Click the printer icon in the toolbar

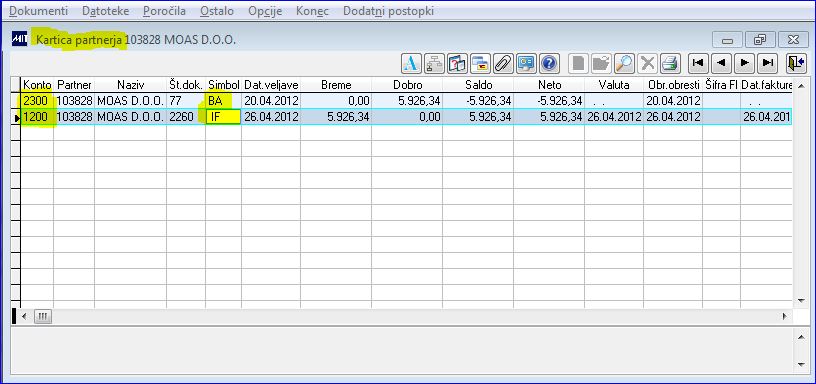[669, 63]
